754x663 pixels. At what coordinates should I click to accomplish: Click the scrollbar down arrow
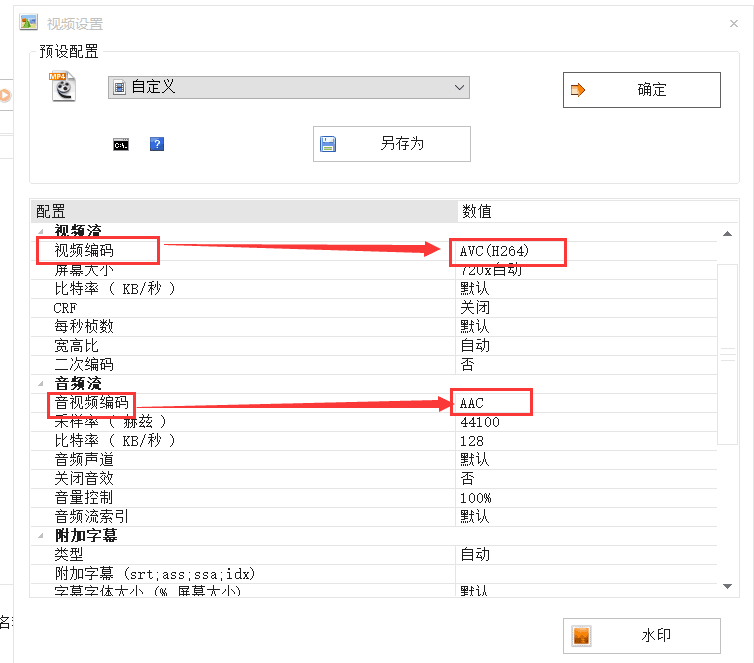click(727, 585)
